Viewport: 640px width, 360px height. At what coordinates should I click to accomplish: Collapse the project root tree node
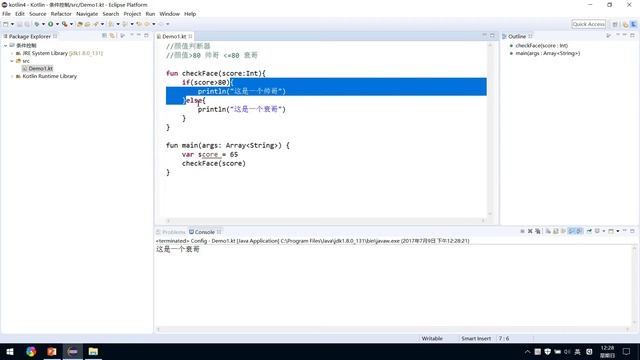pos(6,45)
